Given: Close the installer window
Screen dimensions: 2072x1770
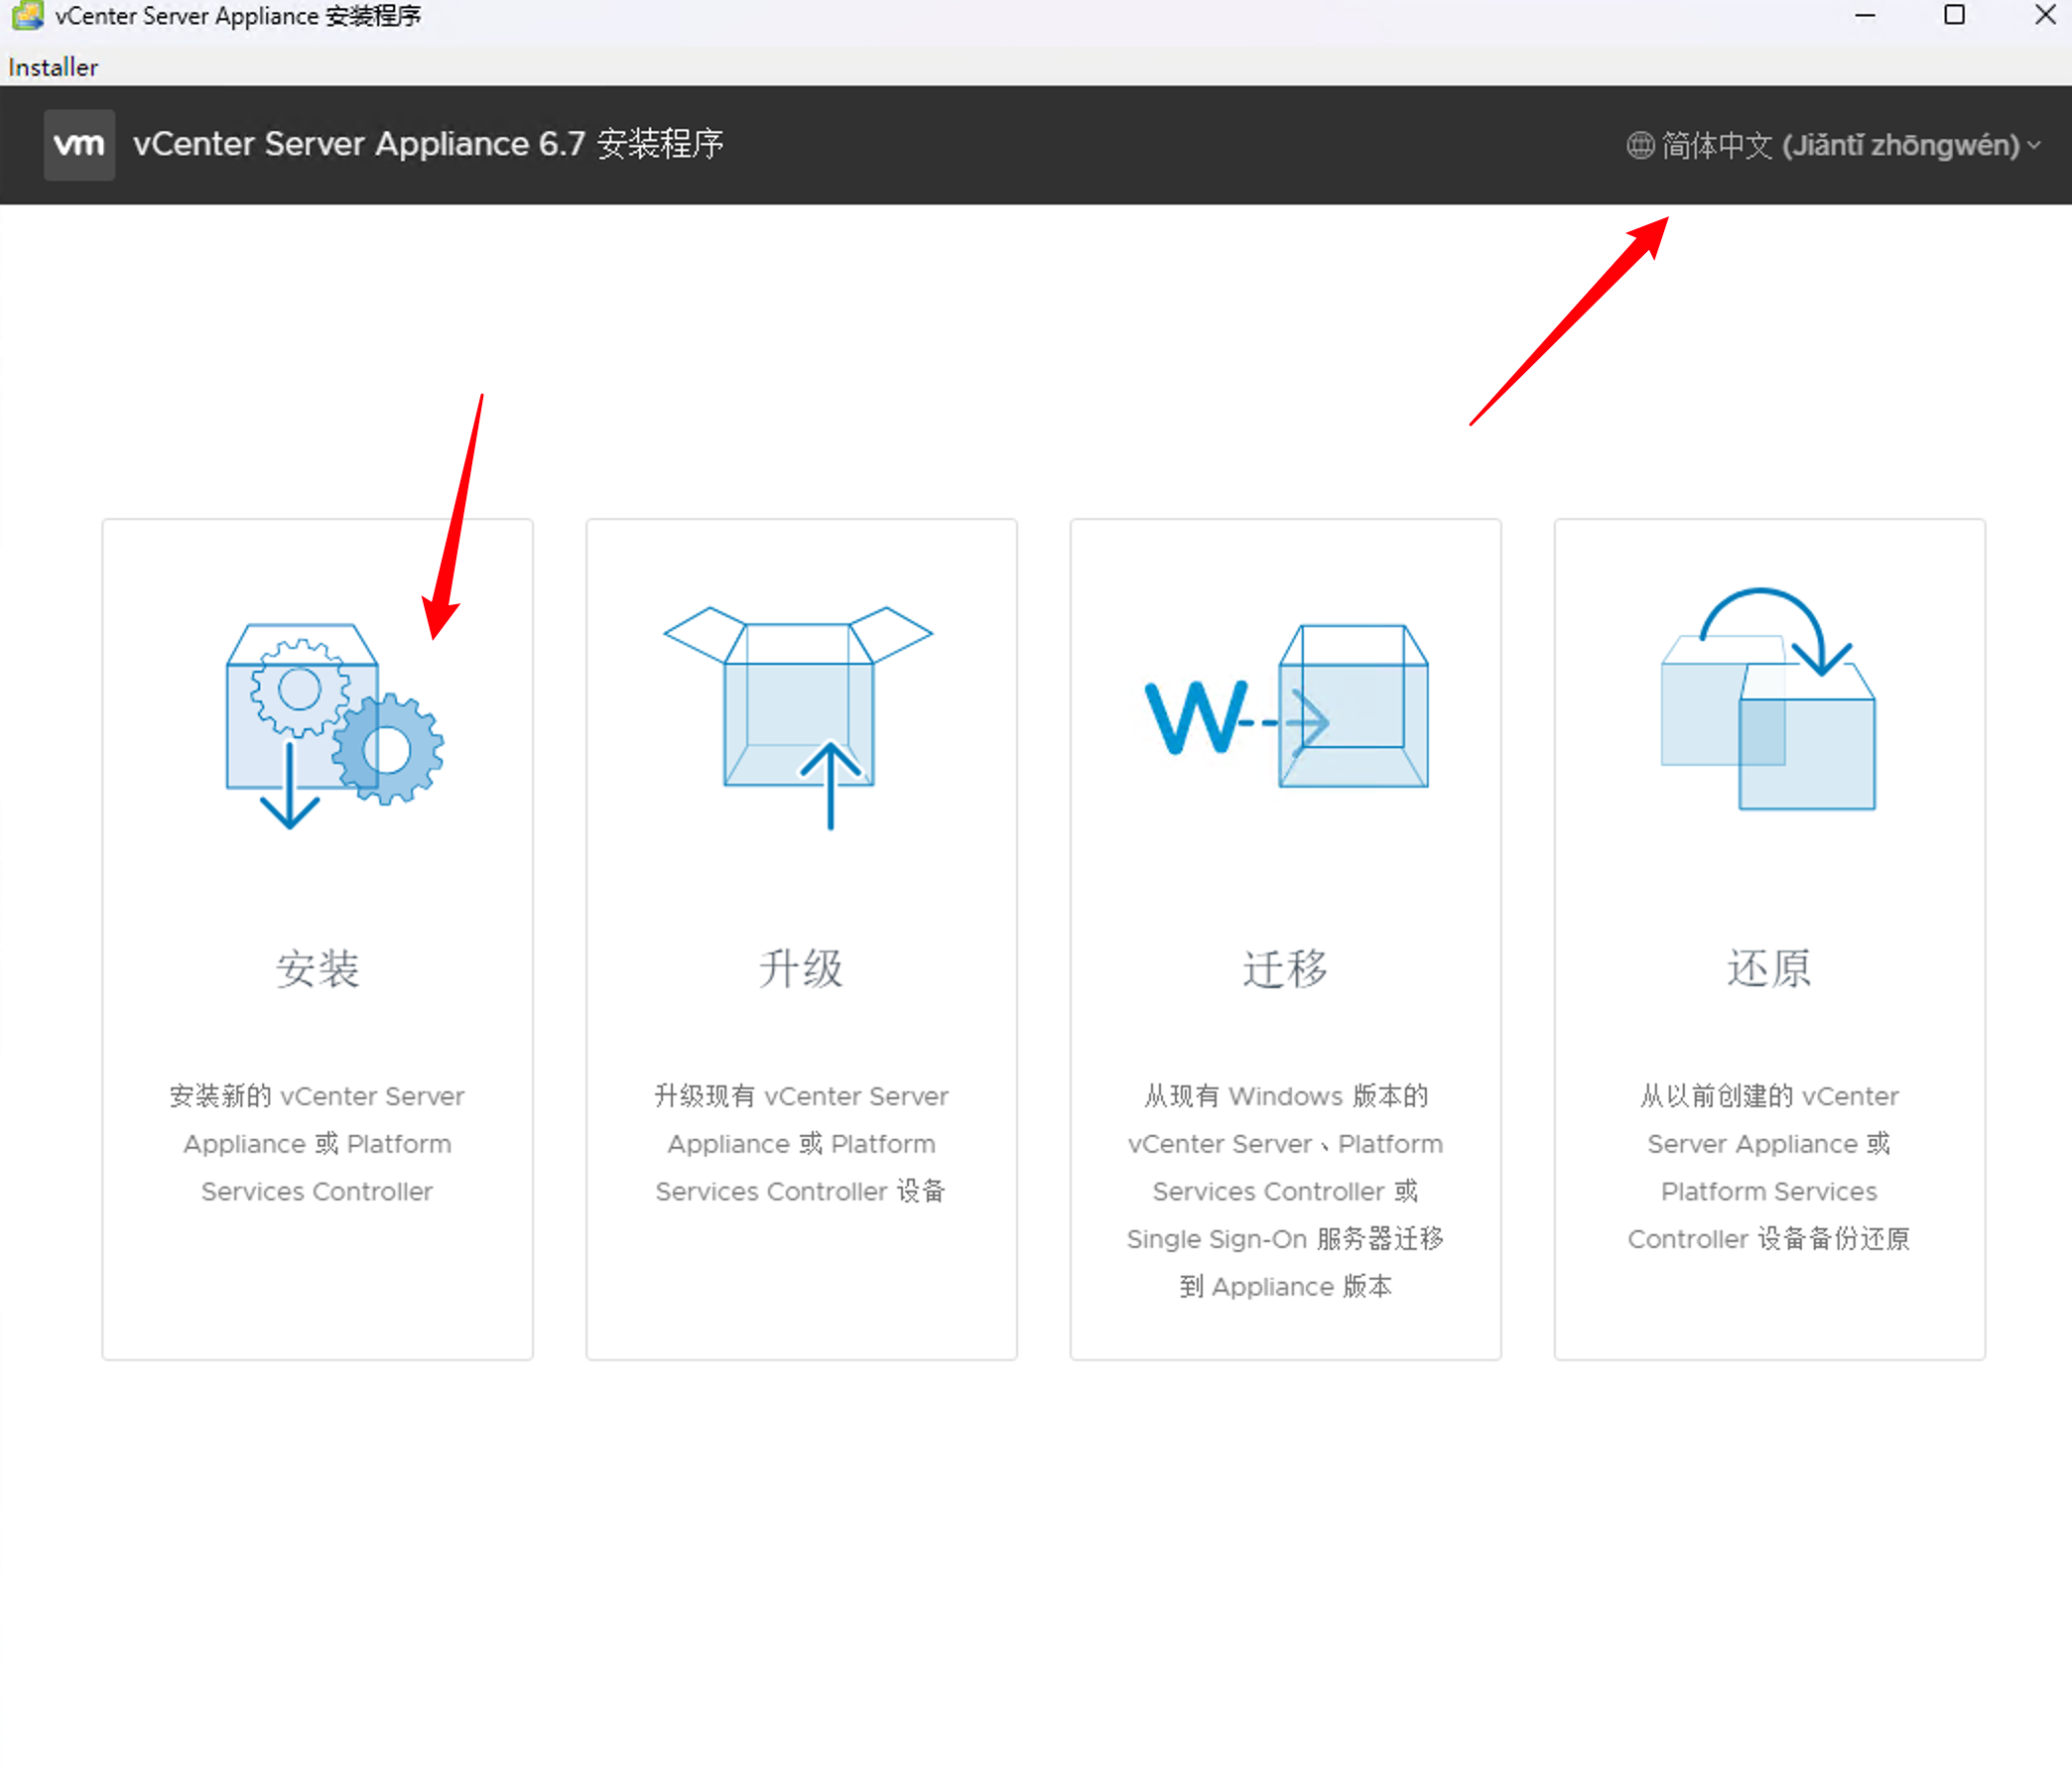Looking at the screenshot, I should coord(2045,15).
